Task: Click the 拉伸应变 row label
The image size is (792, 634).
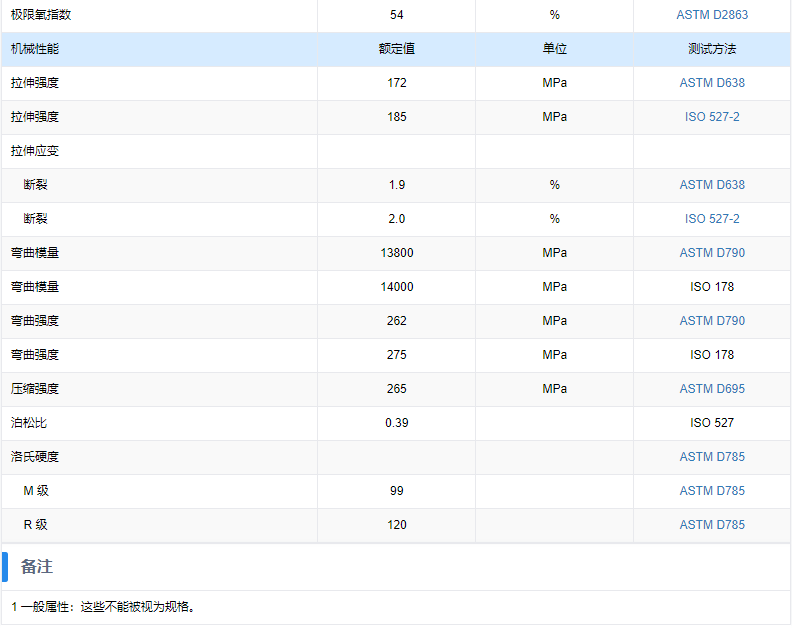Action: [x=35, y=151]
